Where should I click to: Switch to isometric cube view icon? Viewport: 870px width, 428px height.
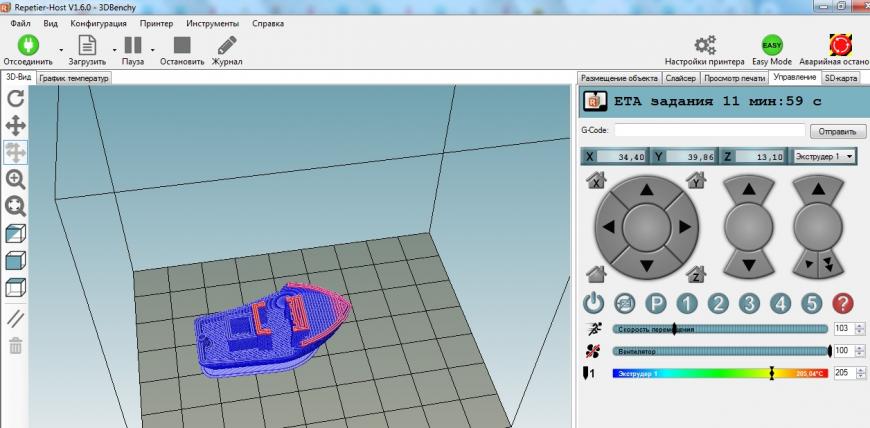click(16, 234)
